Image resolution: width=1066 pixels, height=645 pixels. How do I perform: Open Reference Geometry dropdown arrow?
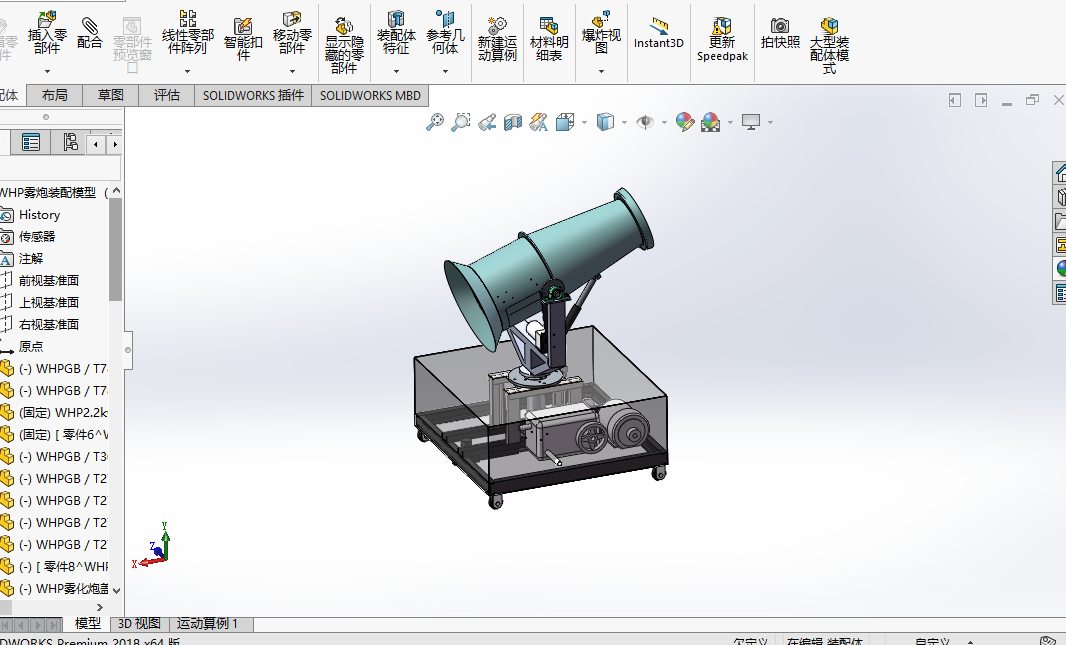click(x=445, y=71)
